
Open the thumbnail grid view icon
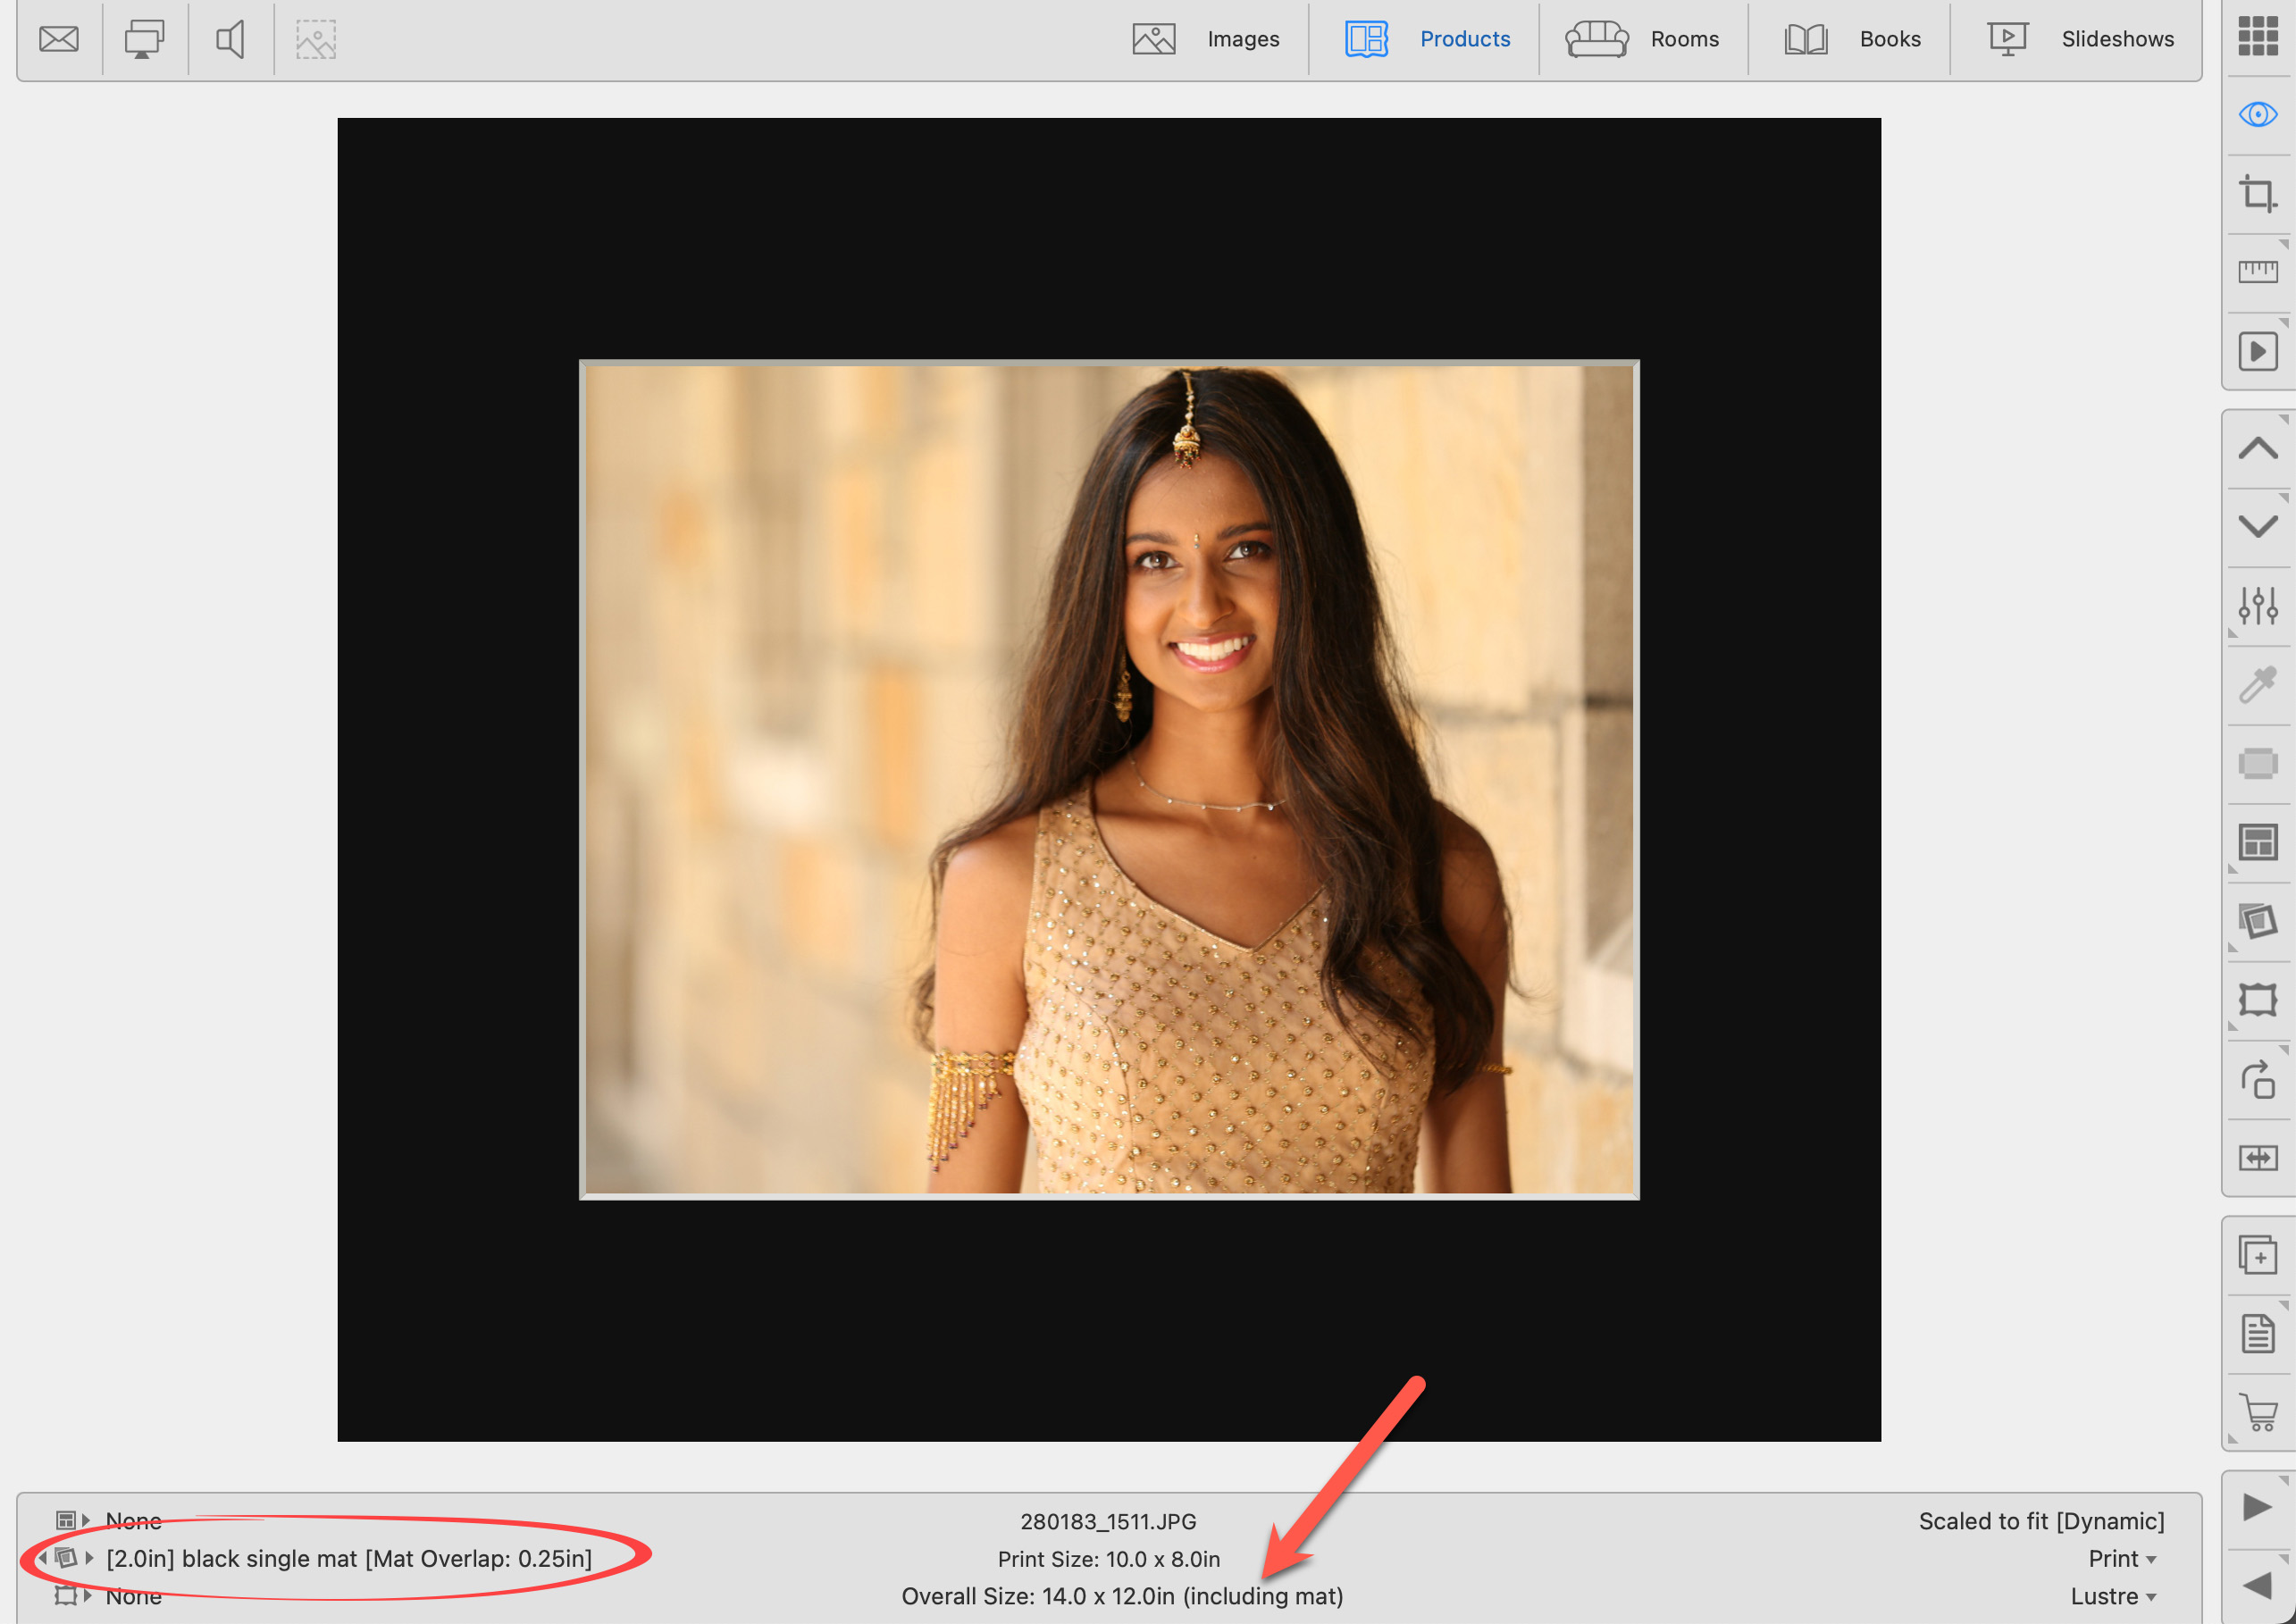[2257, 37]
